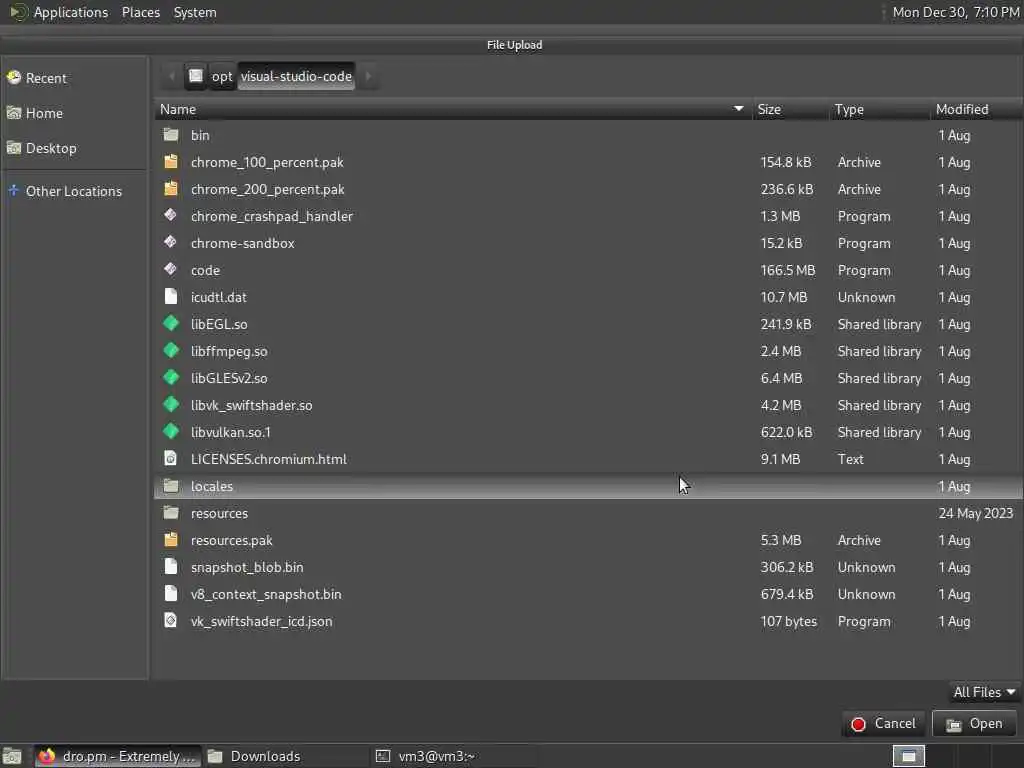Image resolution: width=1024 pixels, height=768 pixels.
Task: Open the bin folder icon
Action: [x=171, y=135]
